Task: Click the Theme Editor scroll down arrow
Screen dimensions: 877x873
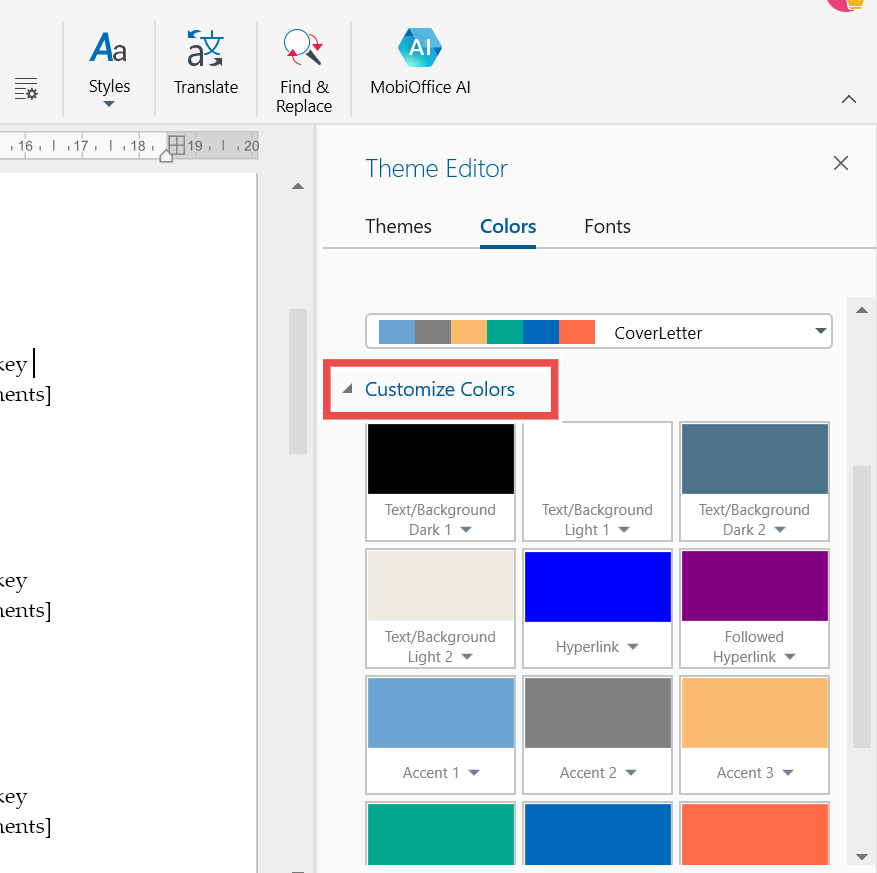Action: [862, 857]
